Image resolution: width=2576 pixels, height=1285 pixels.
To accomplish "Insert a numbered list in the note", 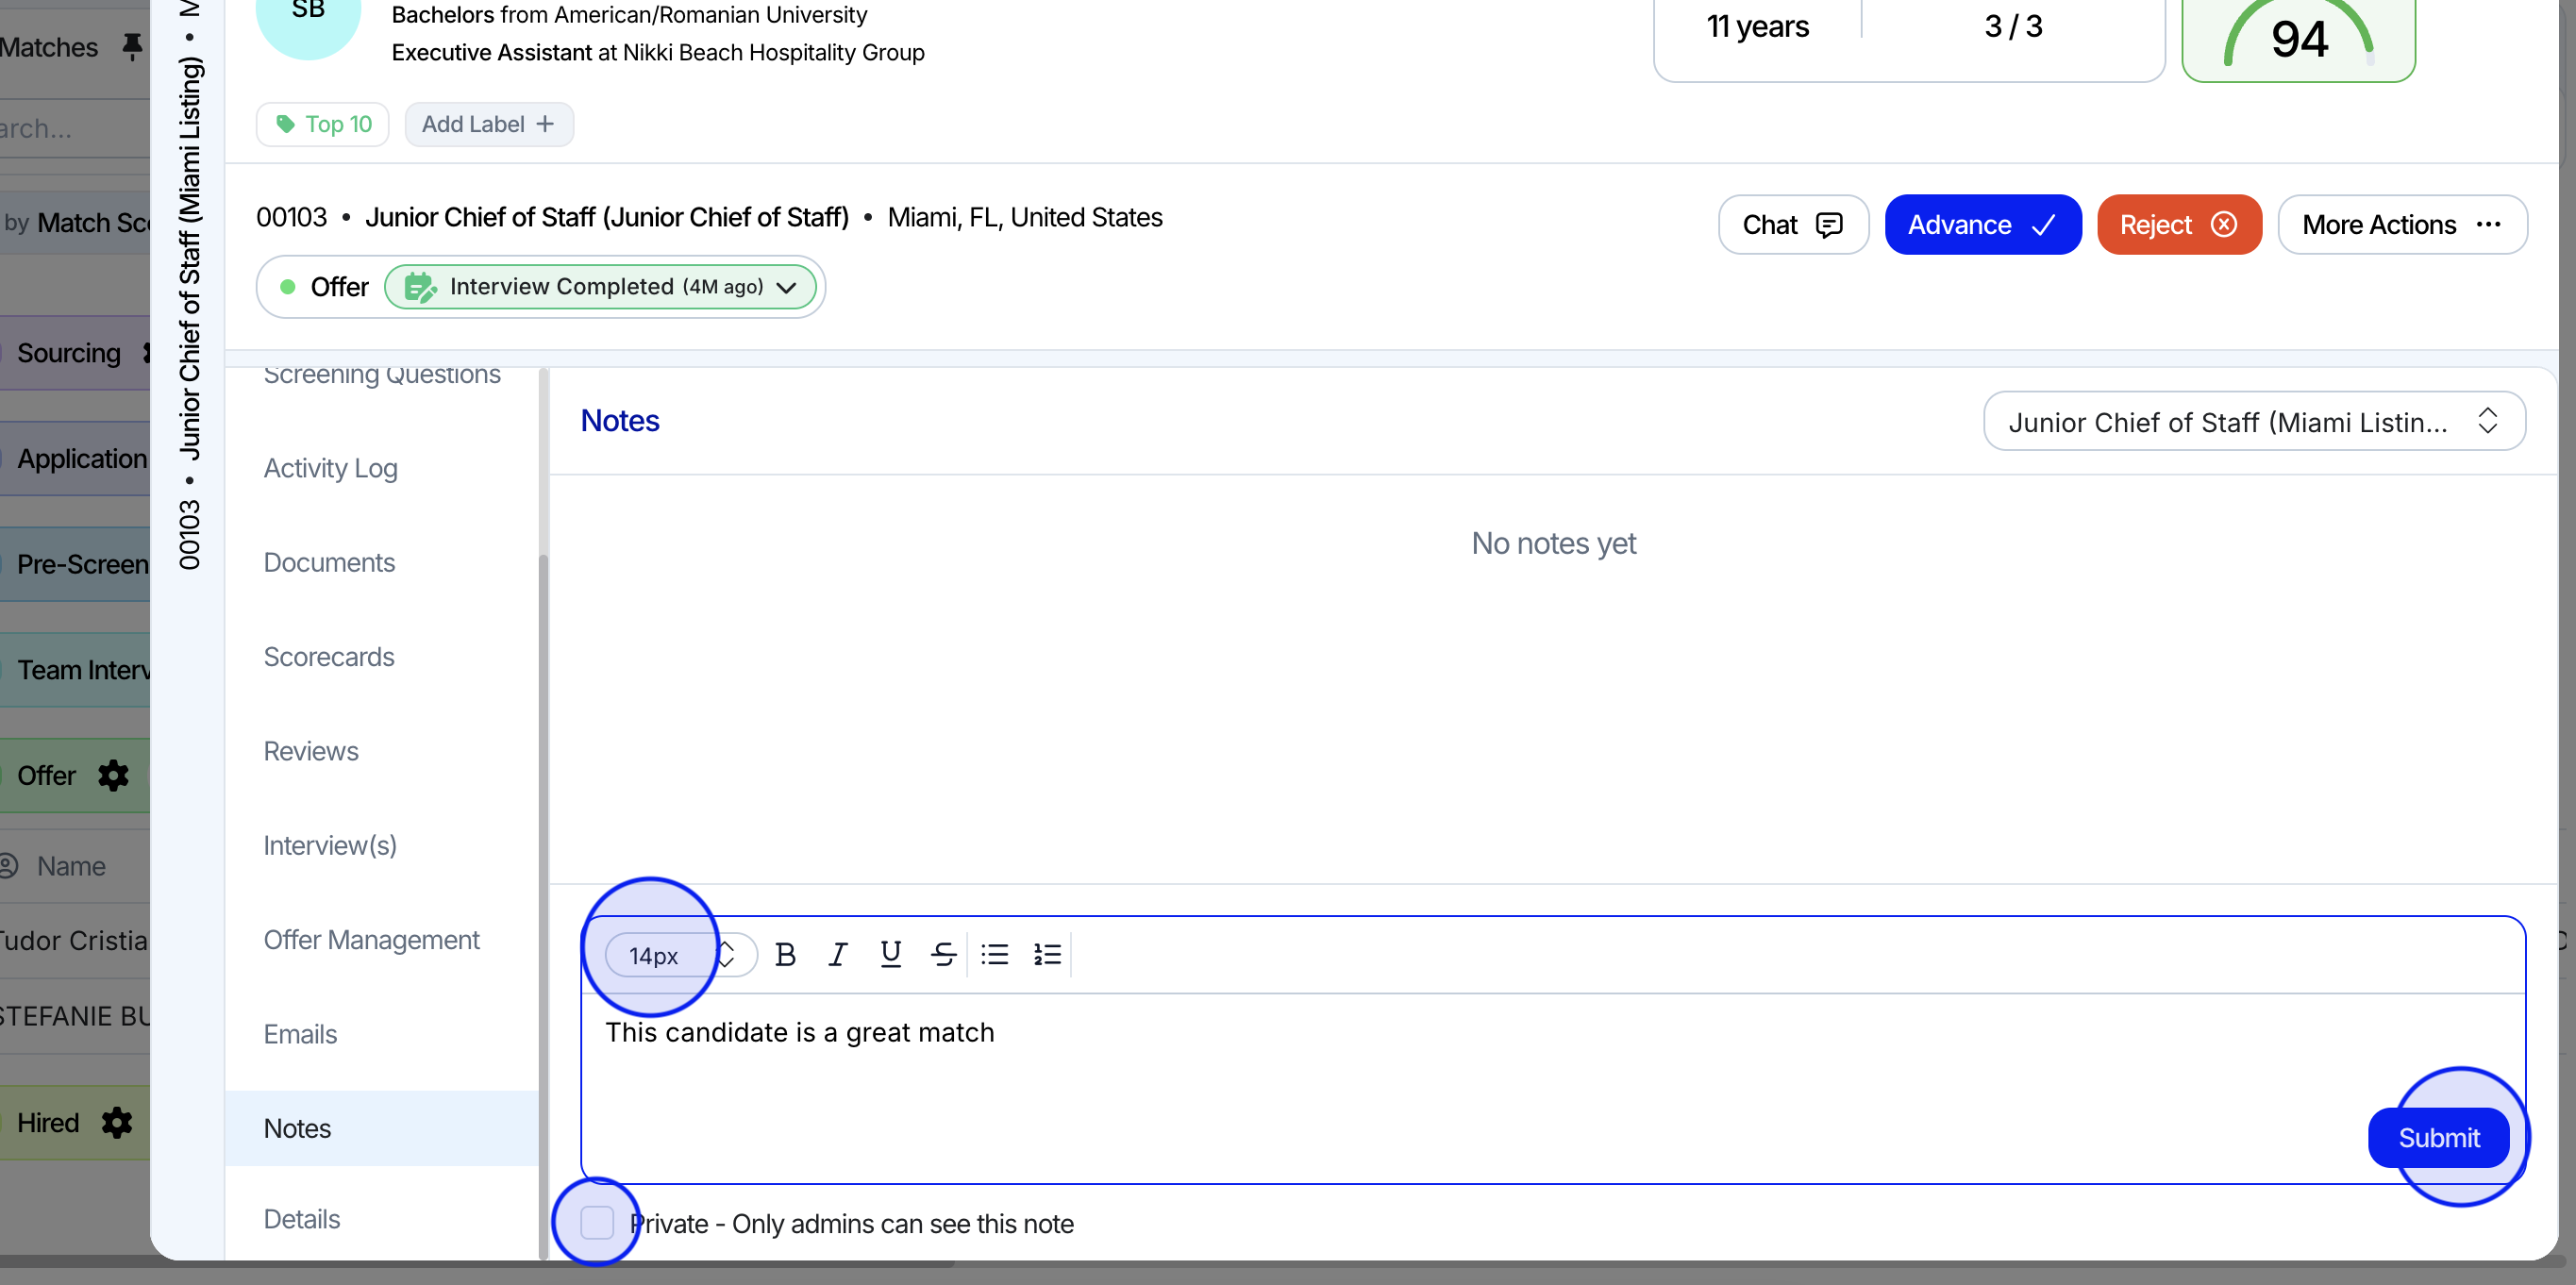I will coord(1047,954).
